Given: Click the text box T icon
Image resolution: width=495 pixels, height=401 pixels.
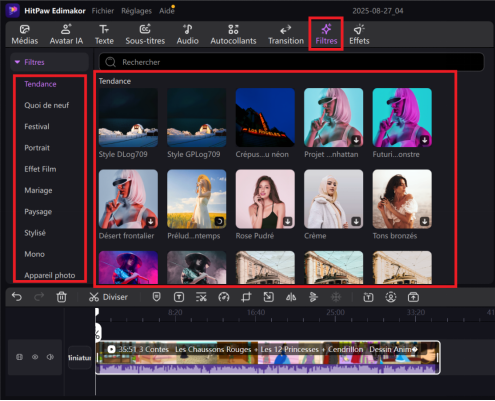Looking at the screenshot, I should [179, 297].
